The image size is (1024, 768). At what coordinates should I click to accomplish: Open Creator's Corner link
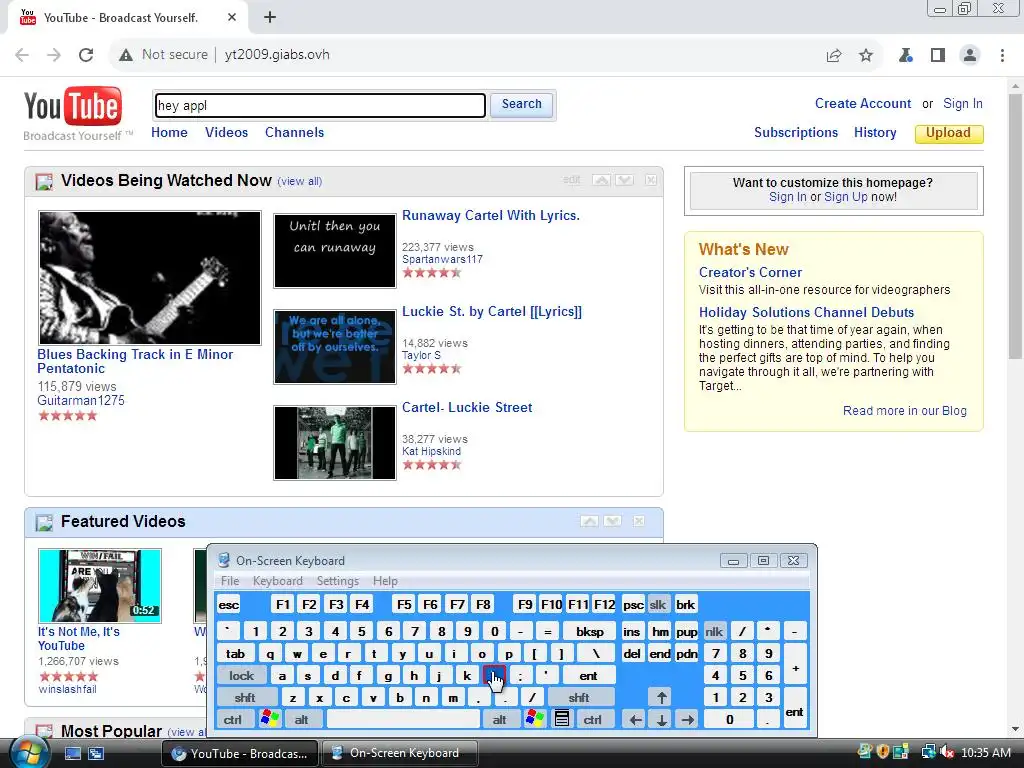750,272
